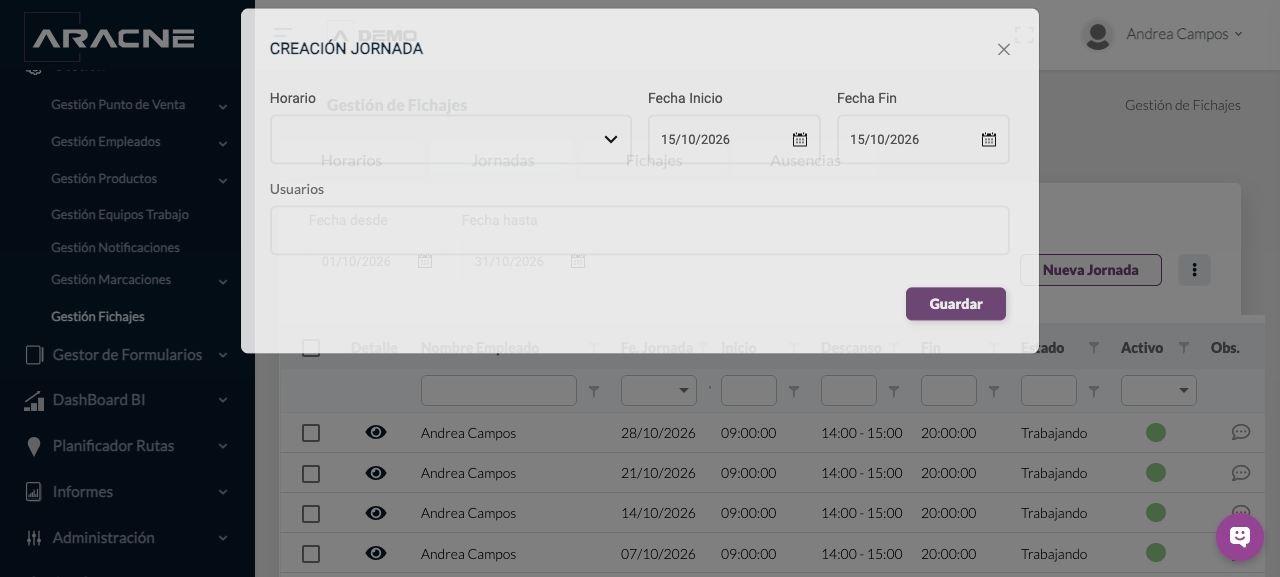Click the Fecha Inicio date field
Screen dimensions: 1280x577
click(x=734, y=139)
